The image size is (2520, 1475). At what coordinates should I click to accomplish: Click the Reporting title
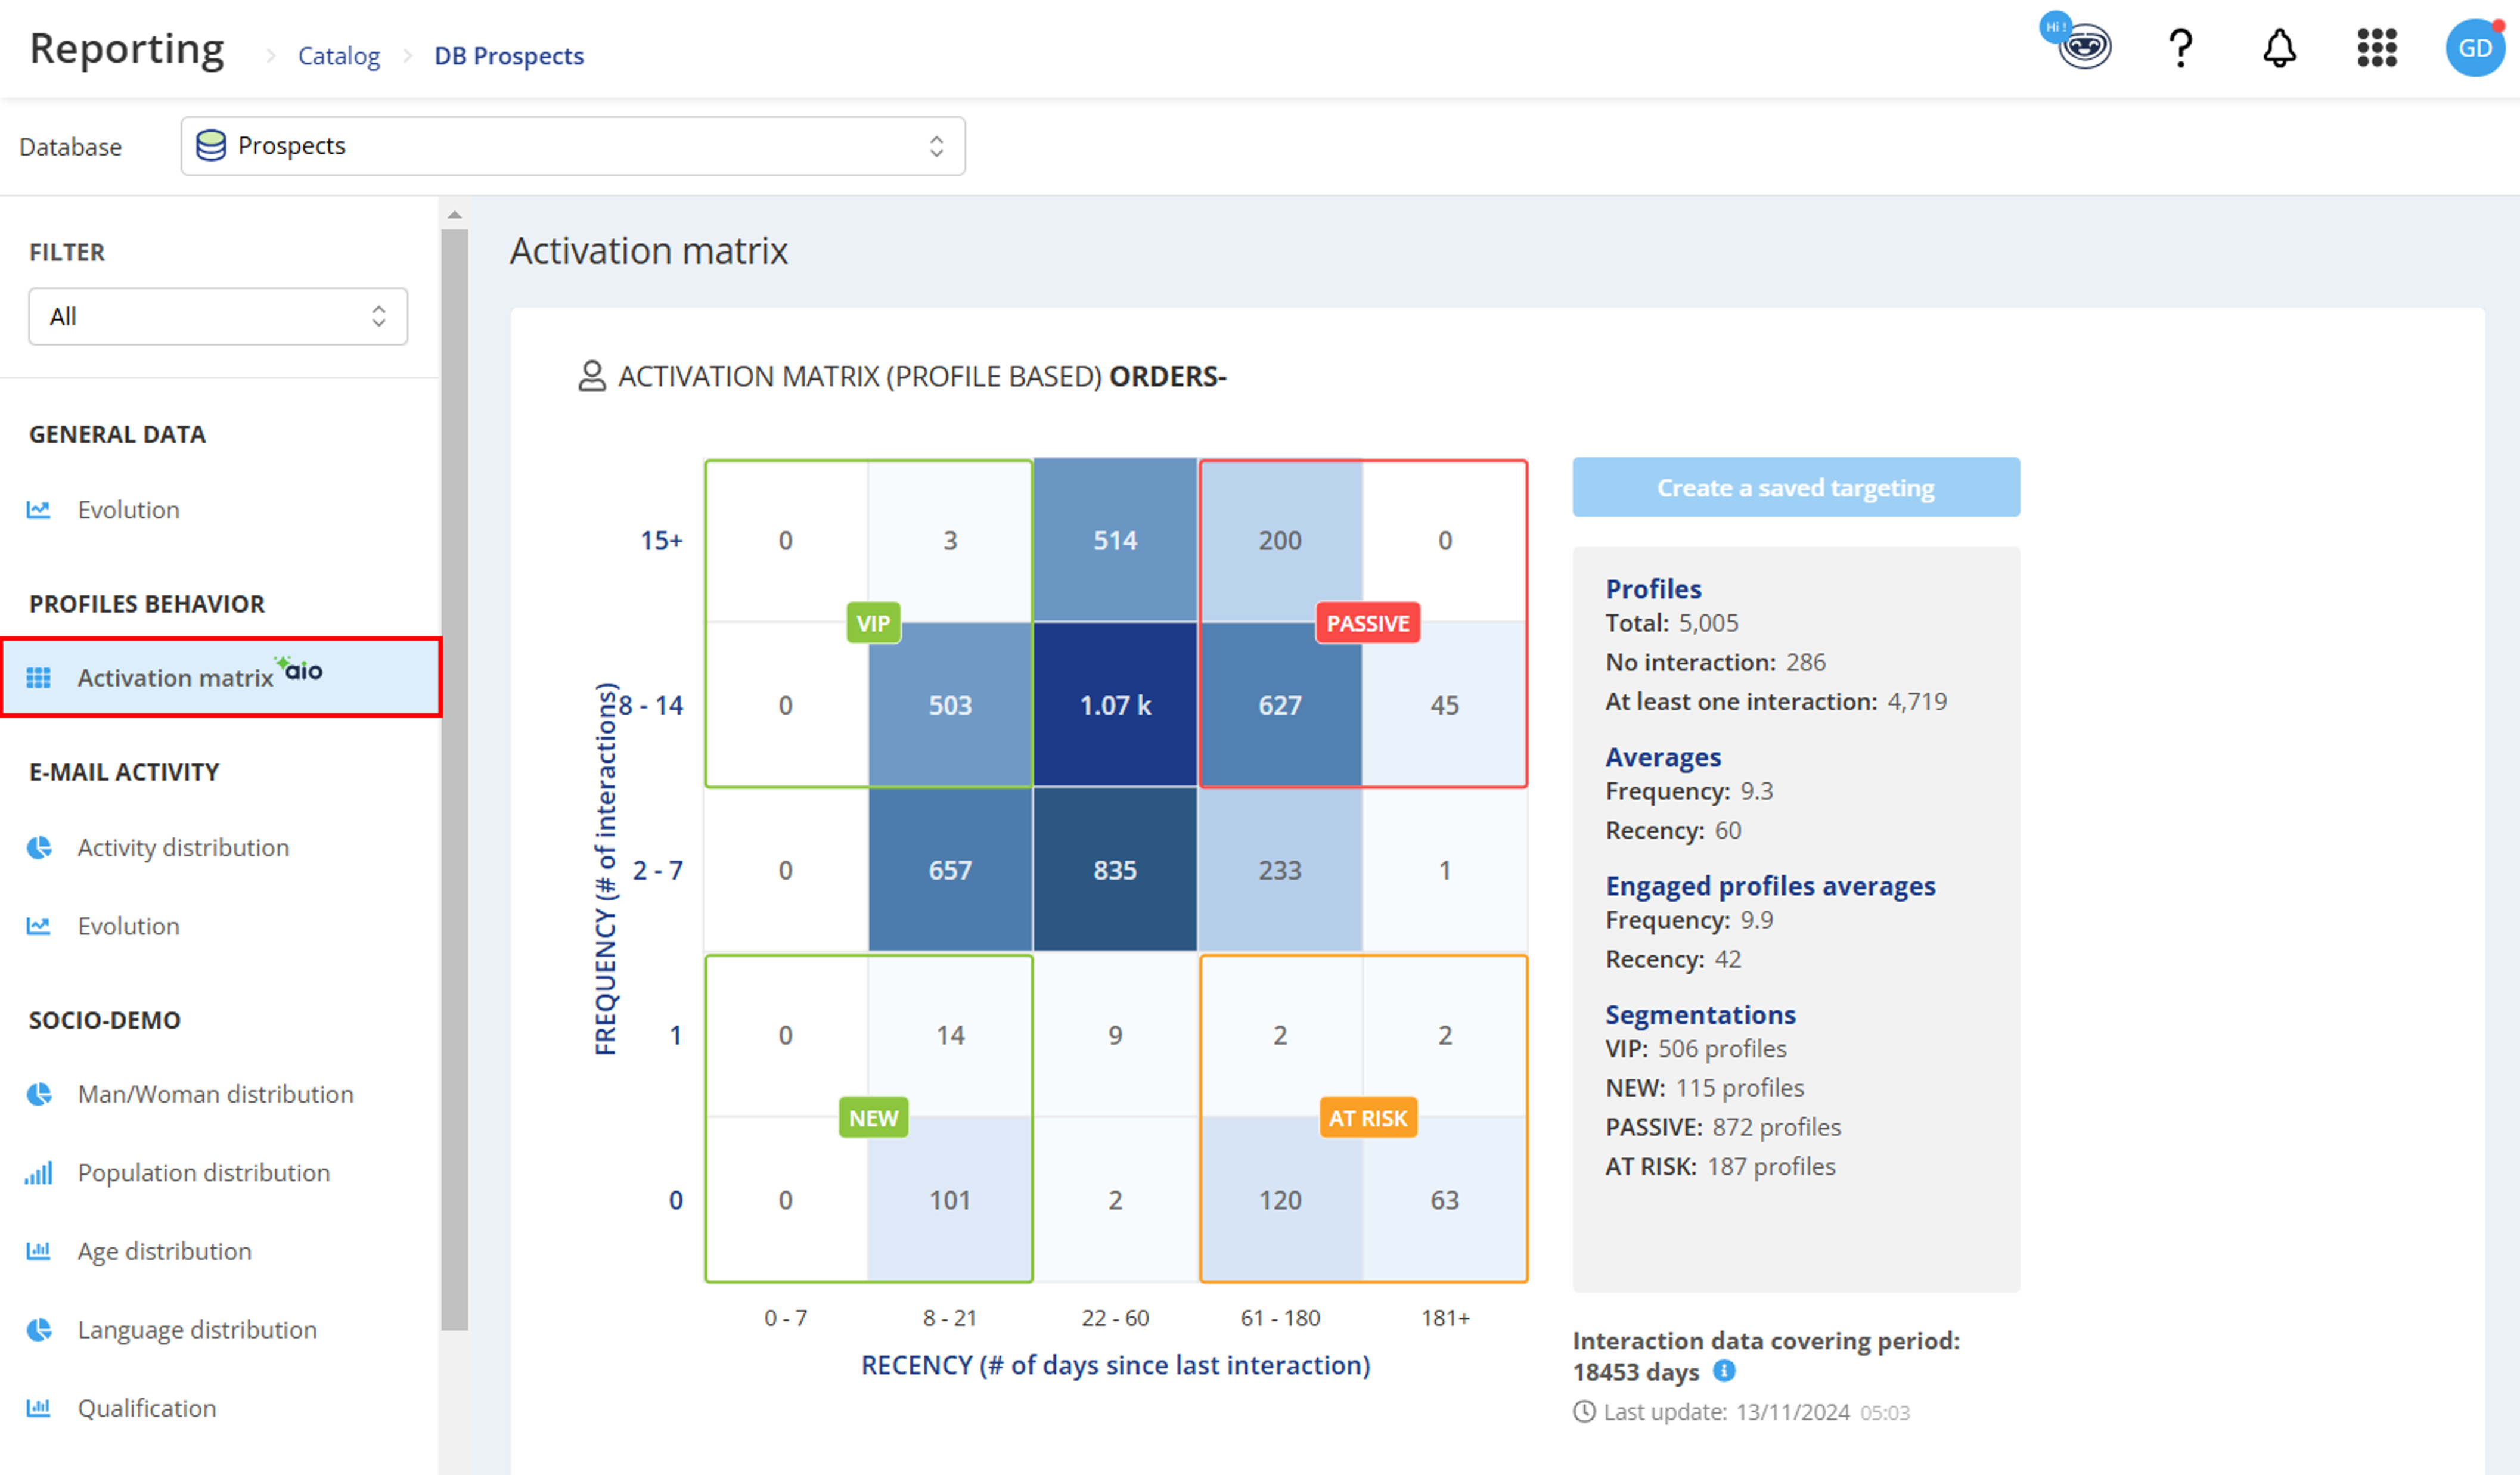coord(127,48)
